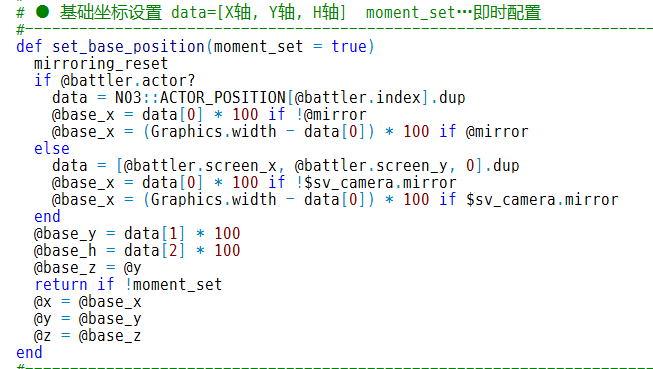Click the '@y = @base_y' line

[87, 319]
